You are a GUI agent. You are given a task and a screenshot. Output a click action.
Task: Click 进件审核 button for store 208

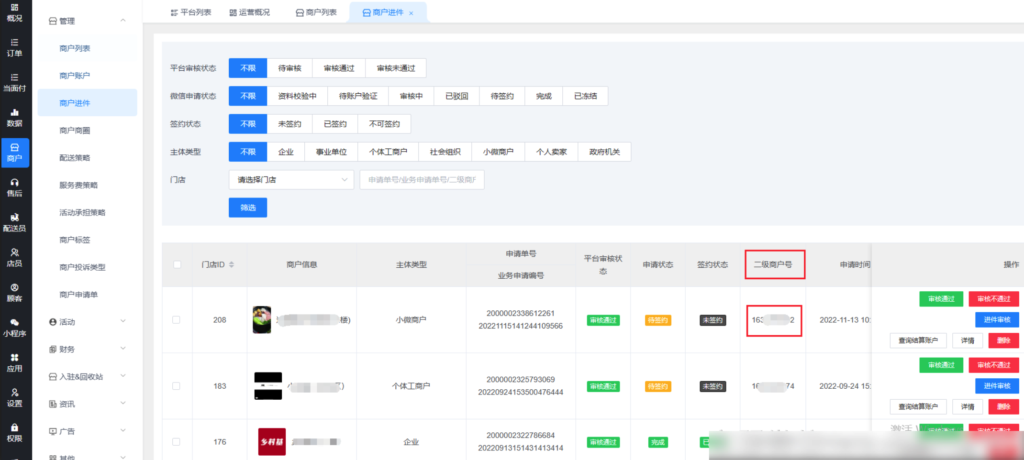[x=997, y=320]
